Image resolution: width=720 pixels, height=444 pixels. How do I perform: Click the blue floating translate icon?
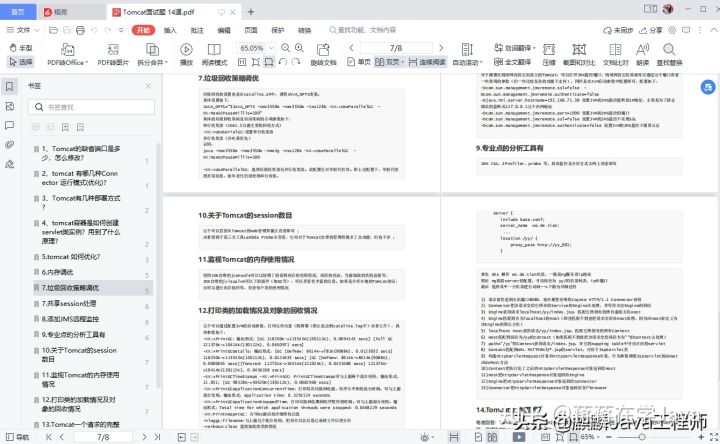pyautogui.click(x=708, y=87)
